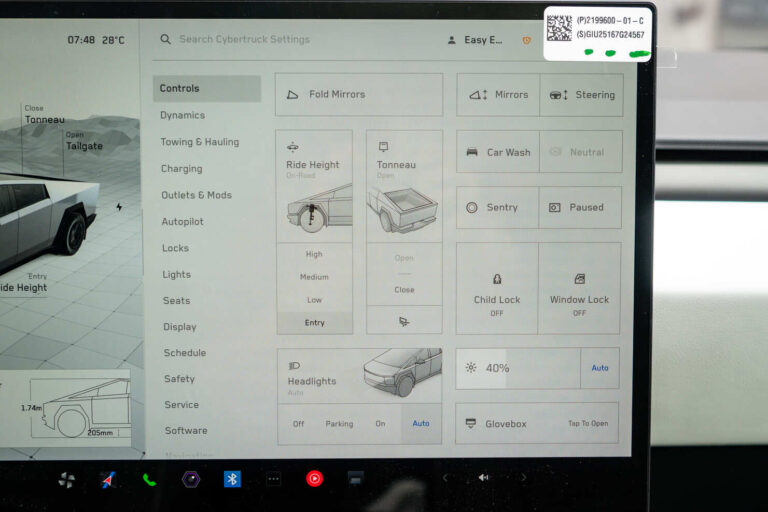Viewport: 768px width, 512px height.
Task: Open the Bluetooth app icon
Action: click(x=232, y=479)
